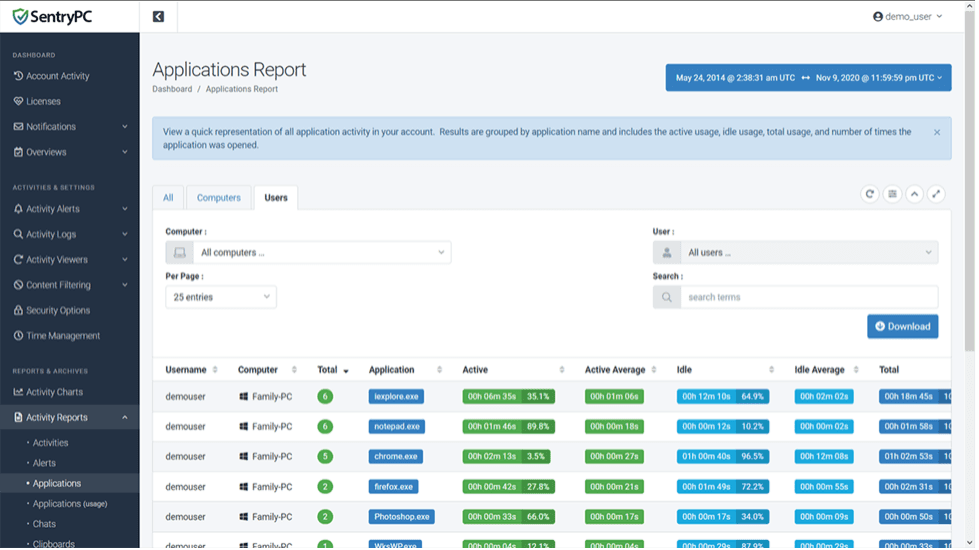This screenshot has height=550, width=979.
Task: Open Account Activity in the sidebar
Action: 57,76
